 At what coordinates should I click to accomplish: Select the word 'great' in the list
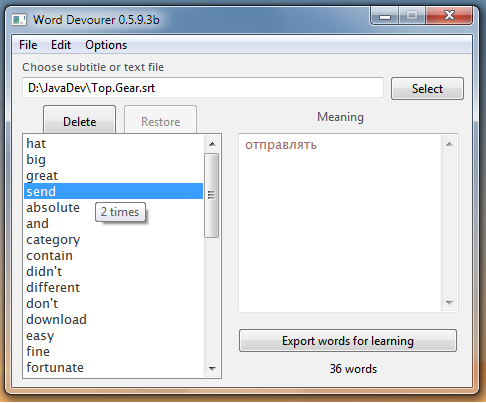pyautogui.click(x=113, y=176)
